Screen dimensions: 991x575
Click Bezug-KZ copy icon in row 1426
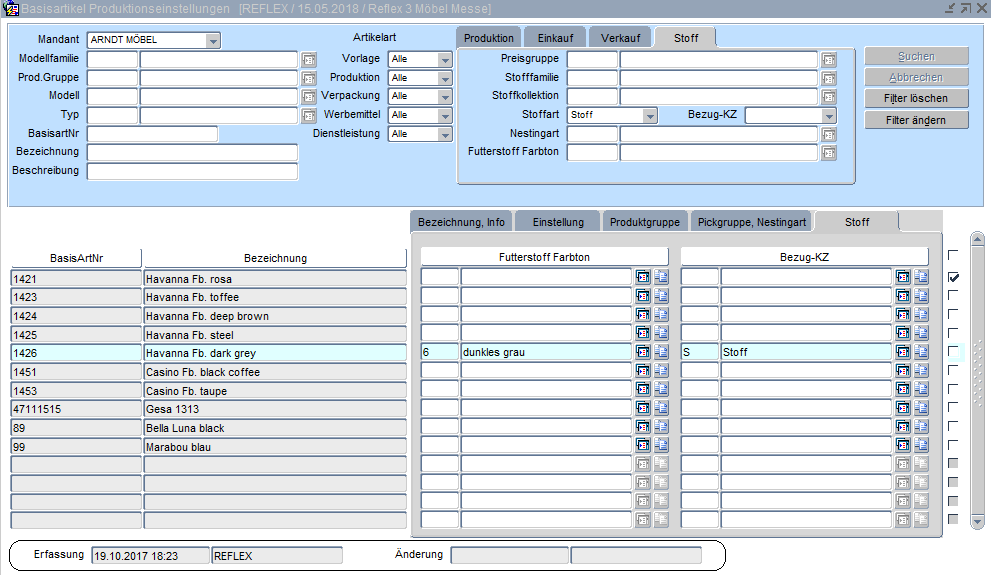click(921, 352)
